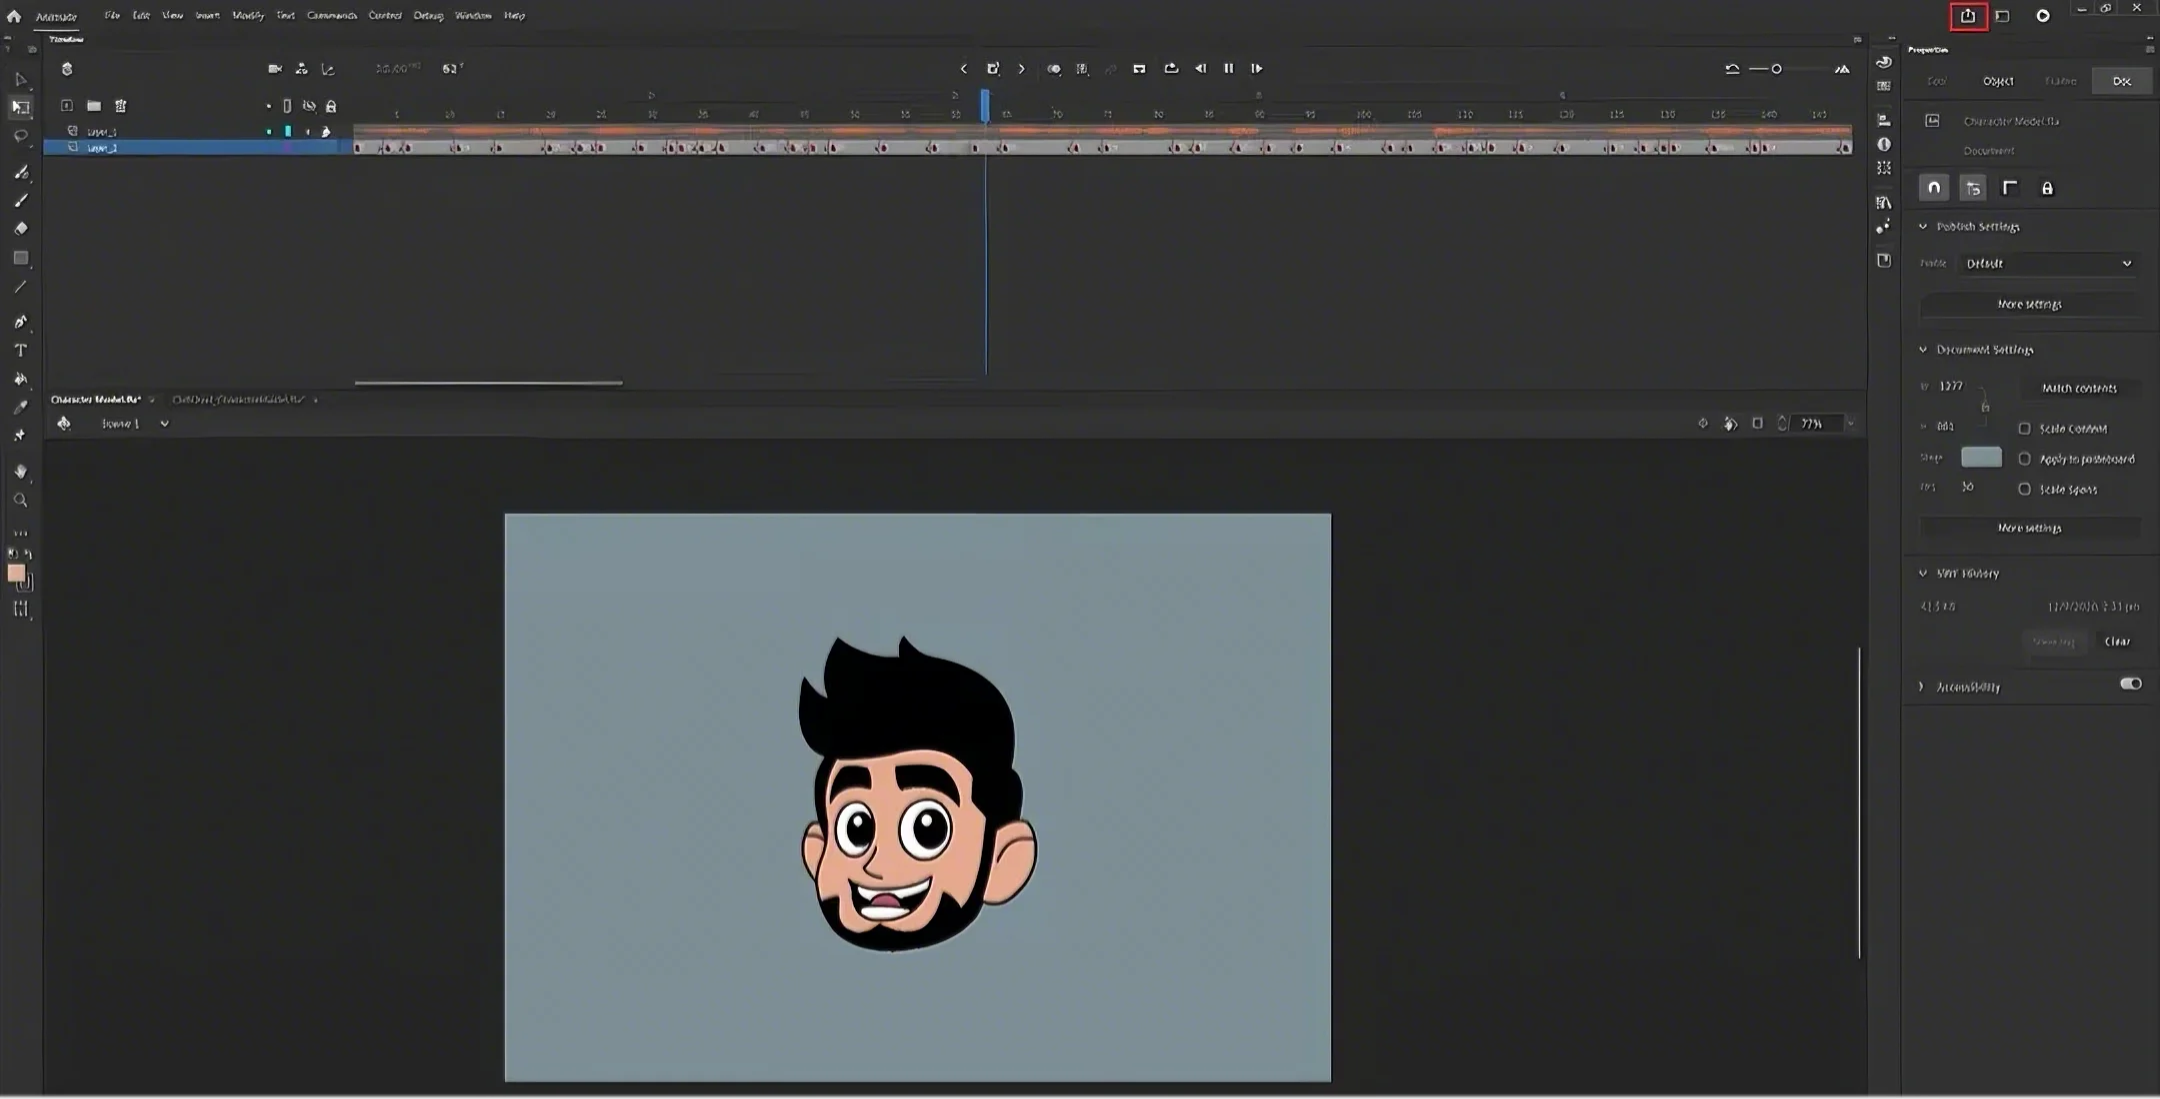The image size is (2160, 1099).
Task: Collapse the Publish Settings section
Action: [1922, 227]
